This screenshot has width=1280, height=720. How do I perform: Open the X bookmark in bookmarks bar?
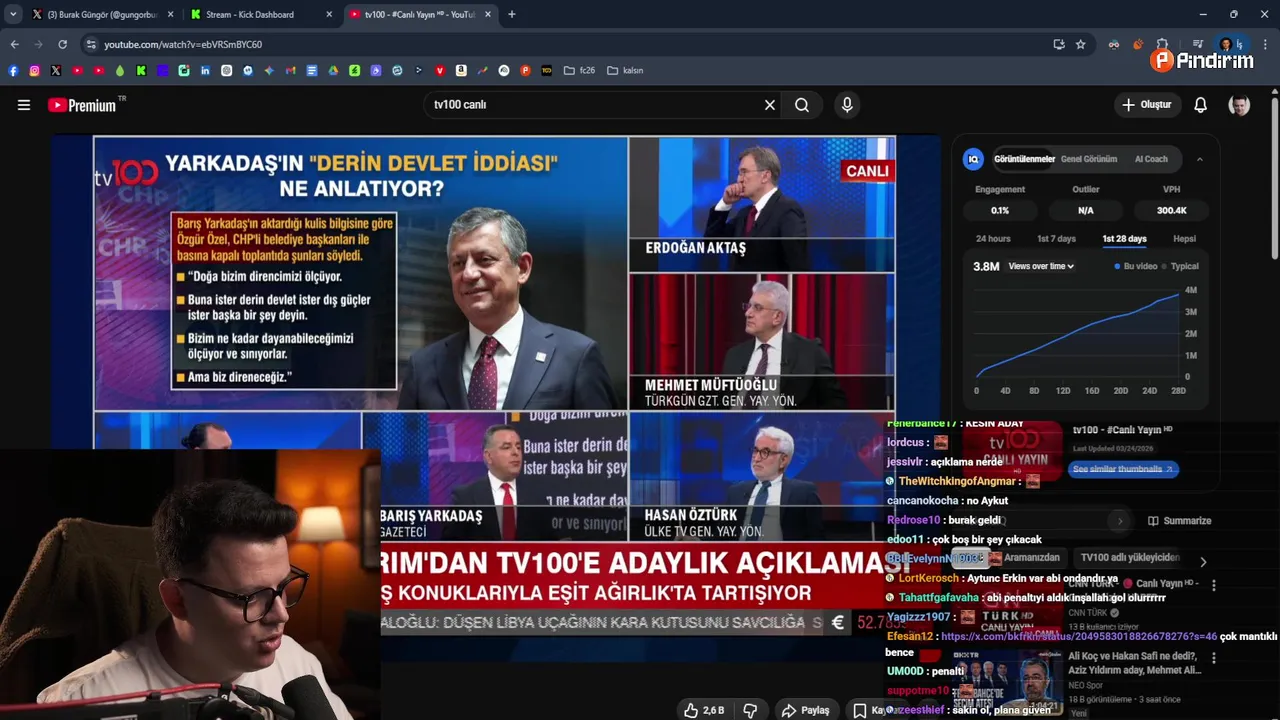pyautogui.click(x=56, y=71)
